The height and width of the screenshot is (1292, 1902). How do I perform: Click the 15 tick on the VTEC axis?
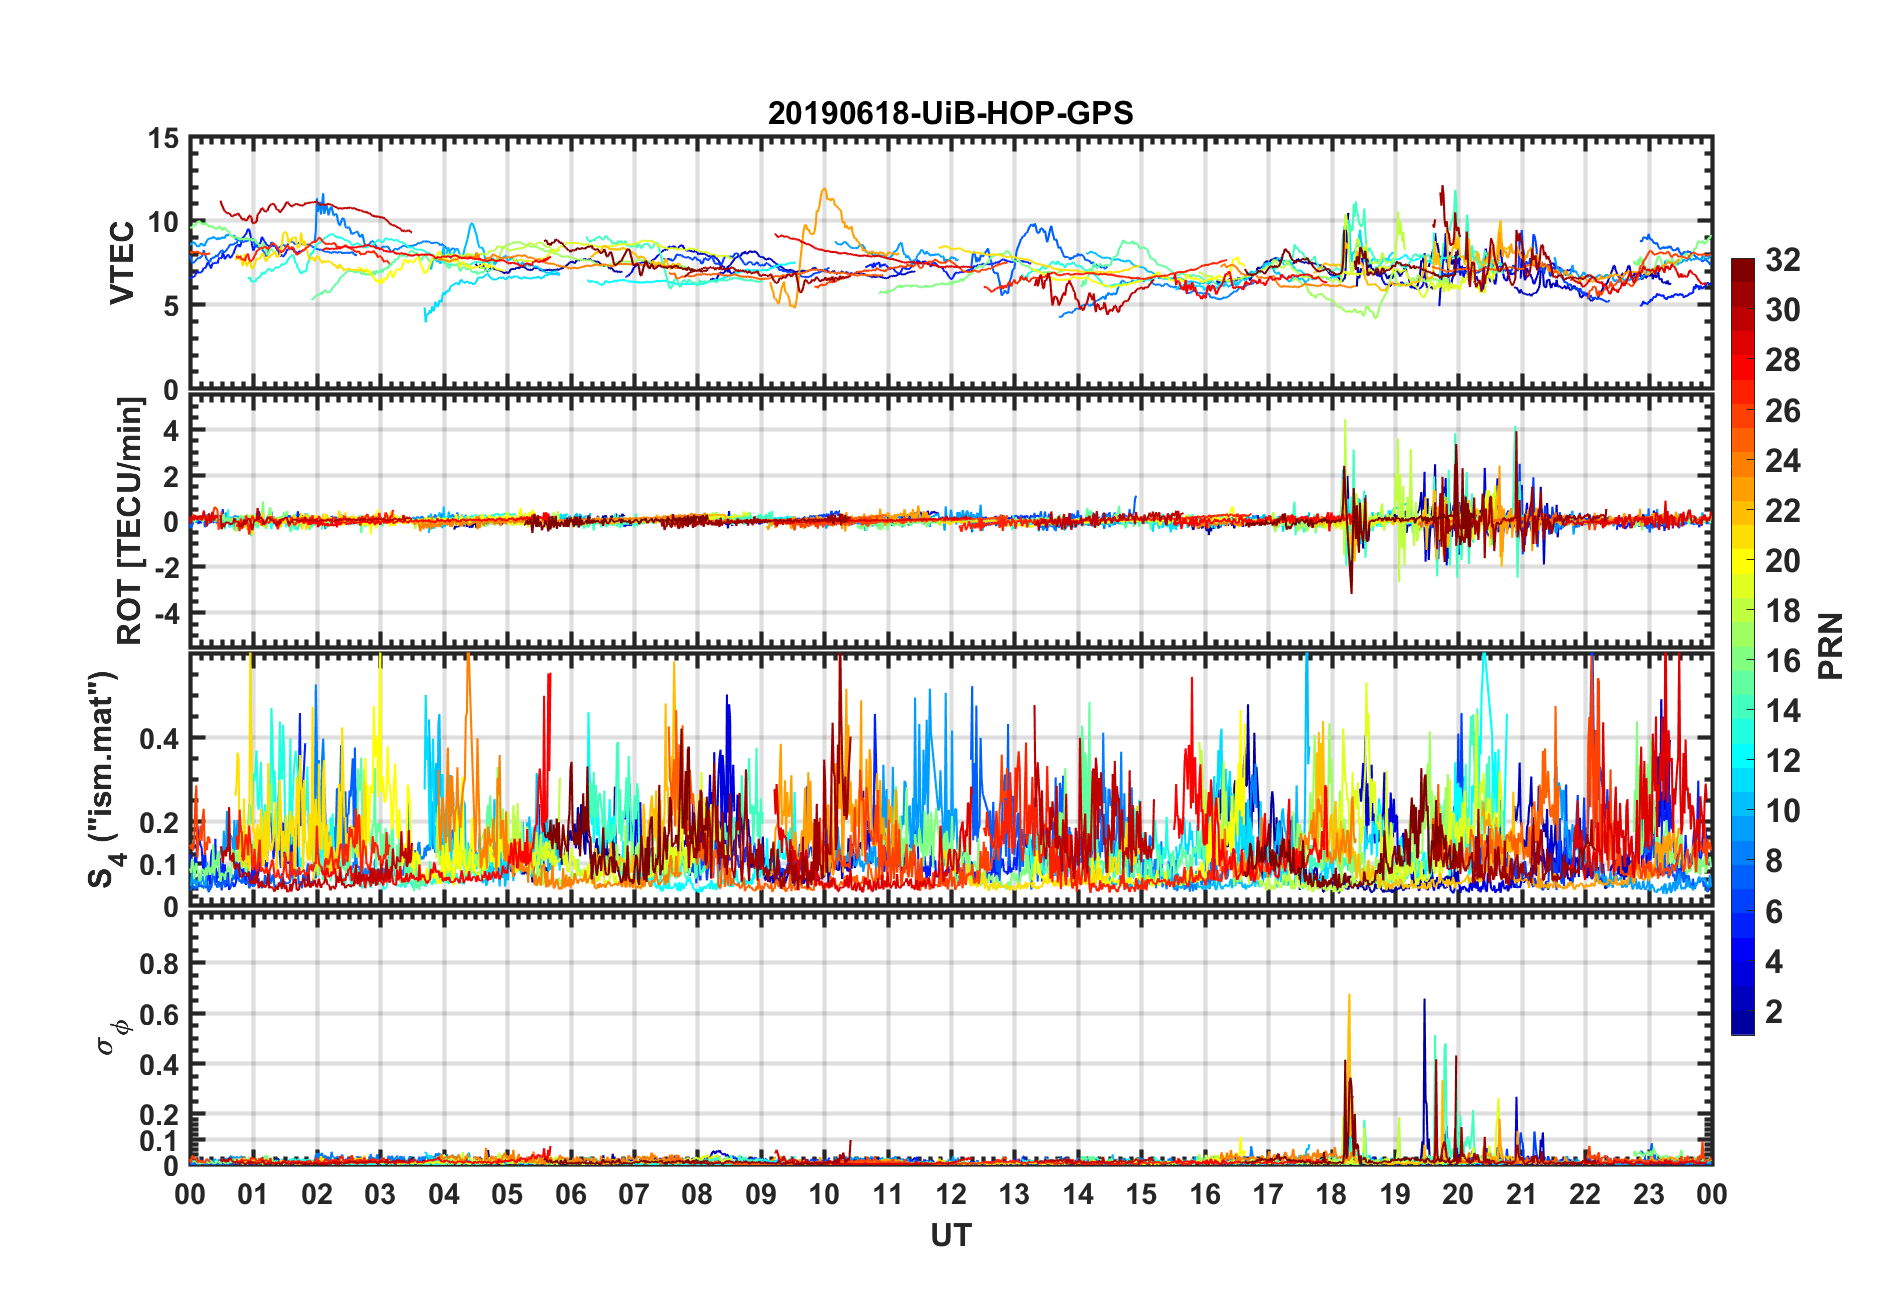tap(163, 139)
